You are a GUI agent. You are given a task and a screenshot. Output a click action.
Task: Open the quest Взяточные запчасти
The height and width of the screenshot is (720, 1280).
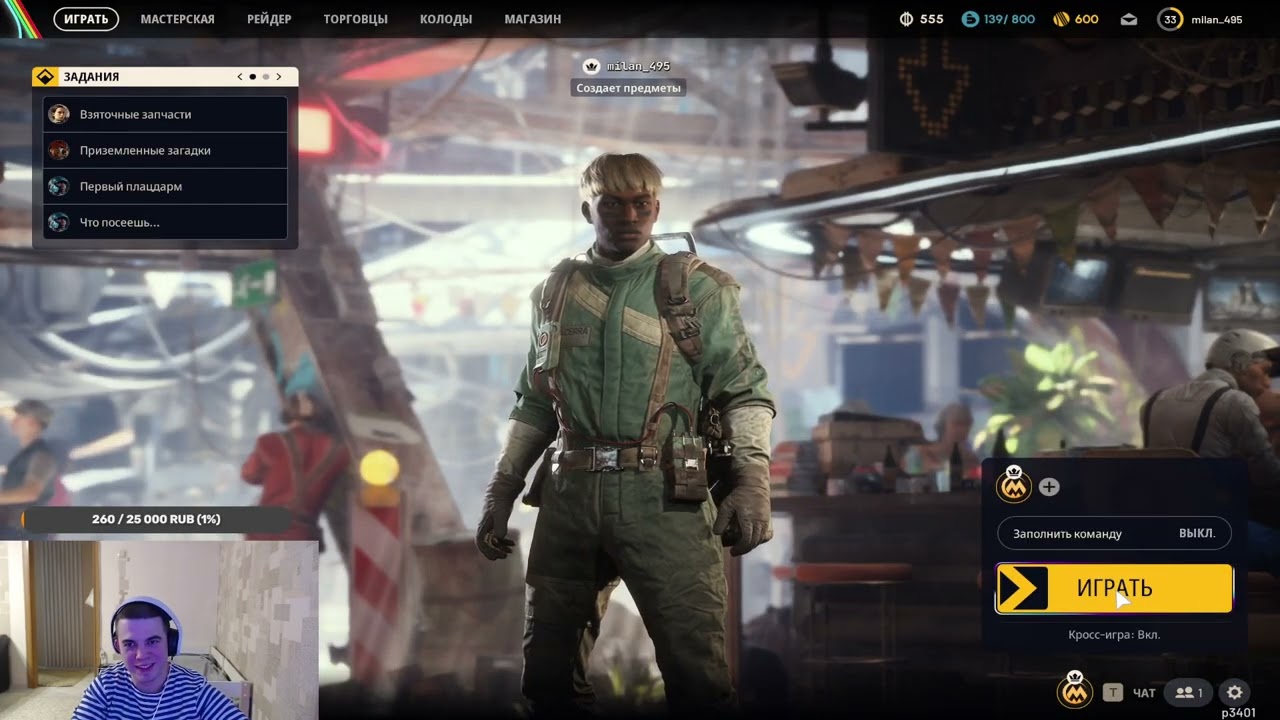166,114
